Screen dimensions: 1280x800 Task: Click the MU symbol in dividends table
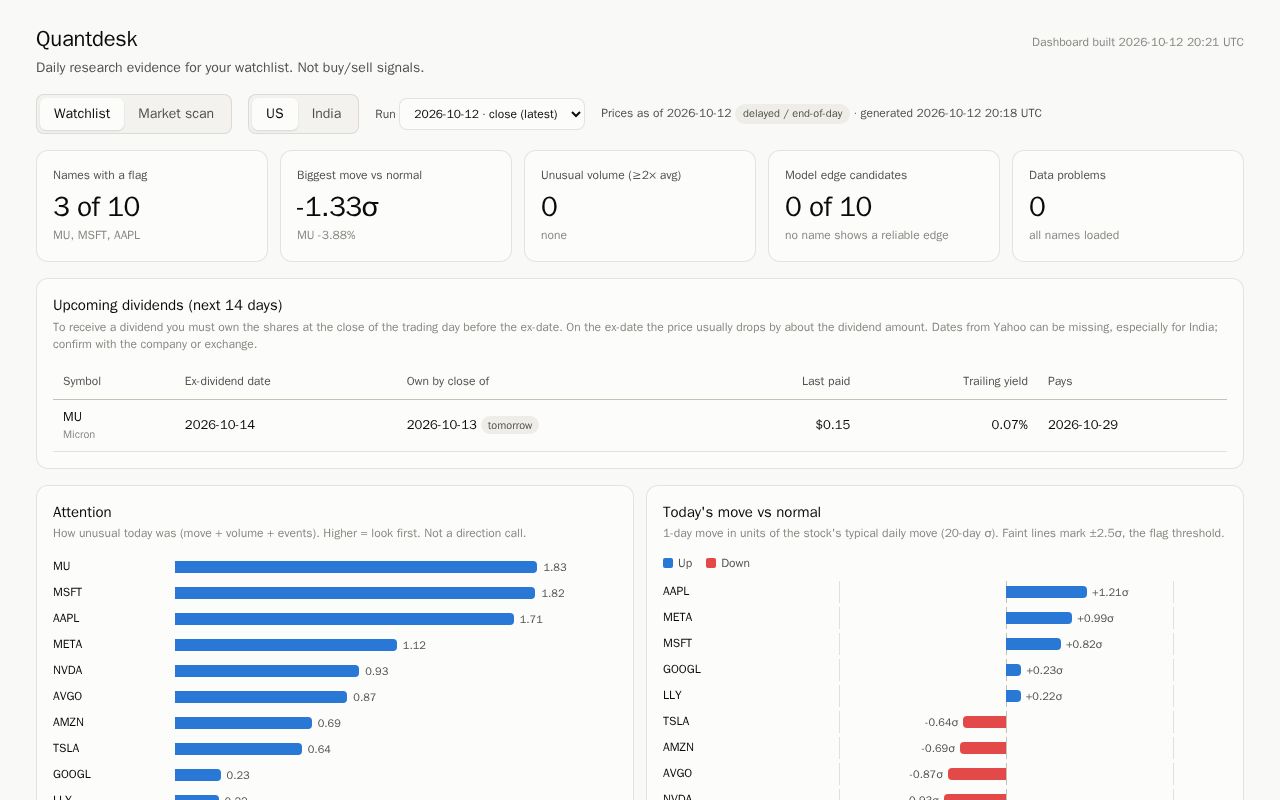[72, 417]
